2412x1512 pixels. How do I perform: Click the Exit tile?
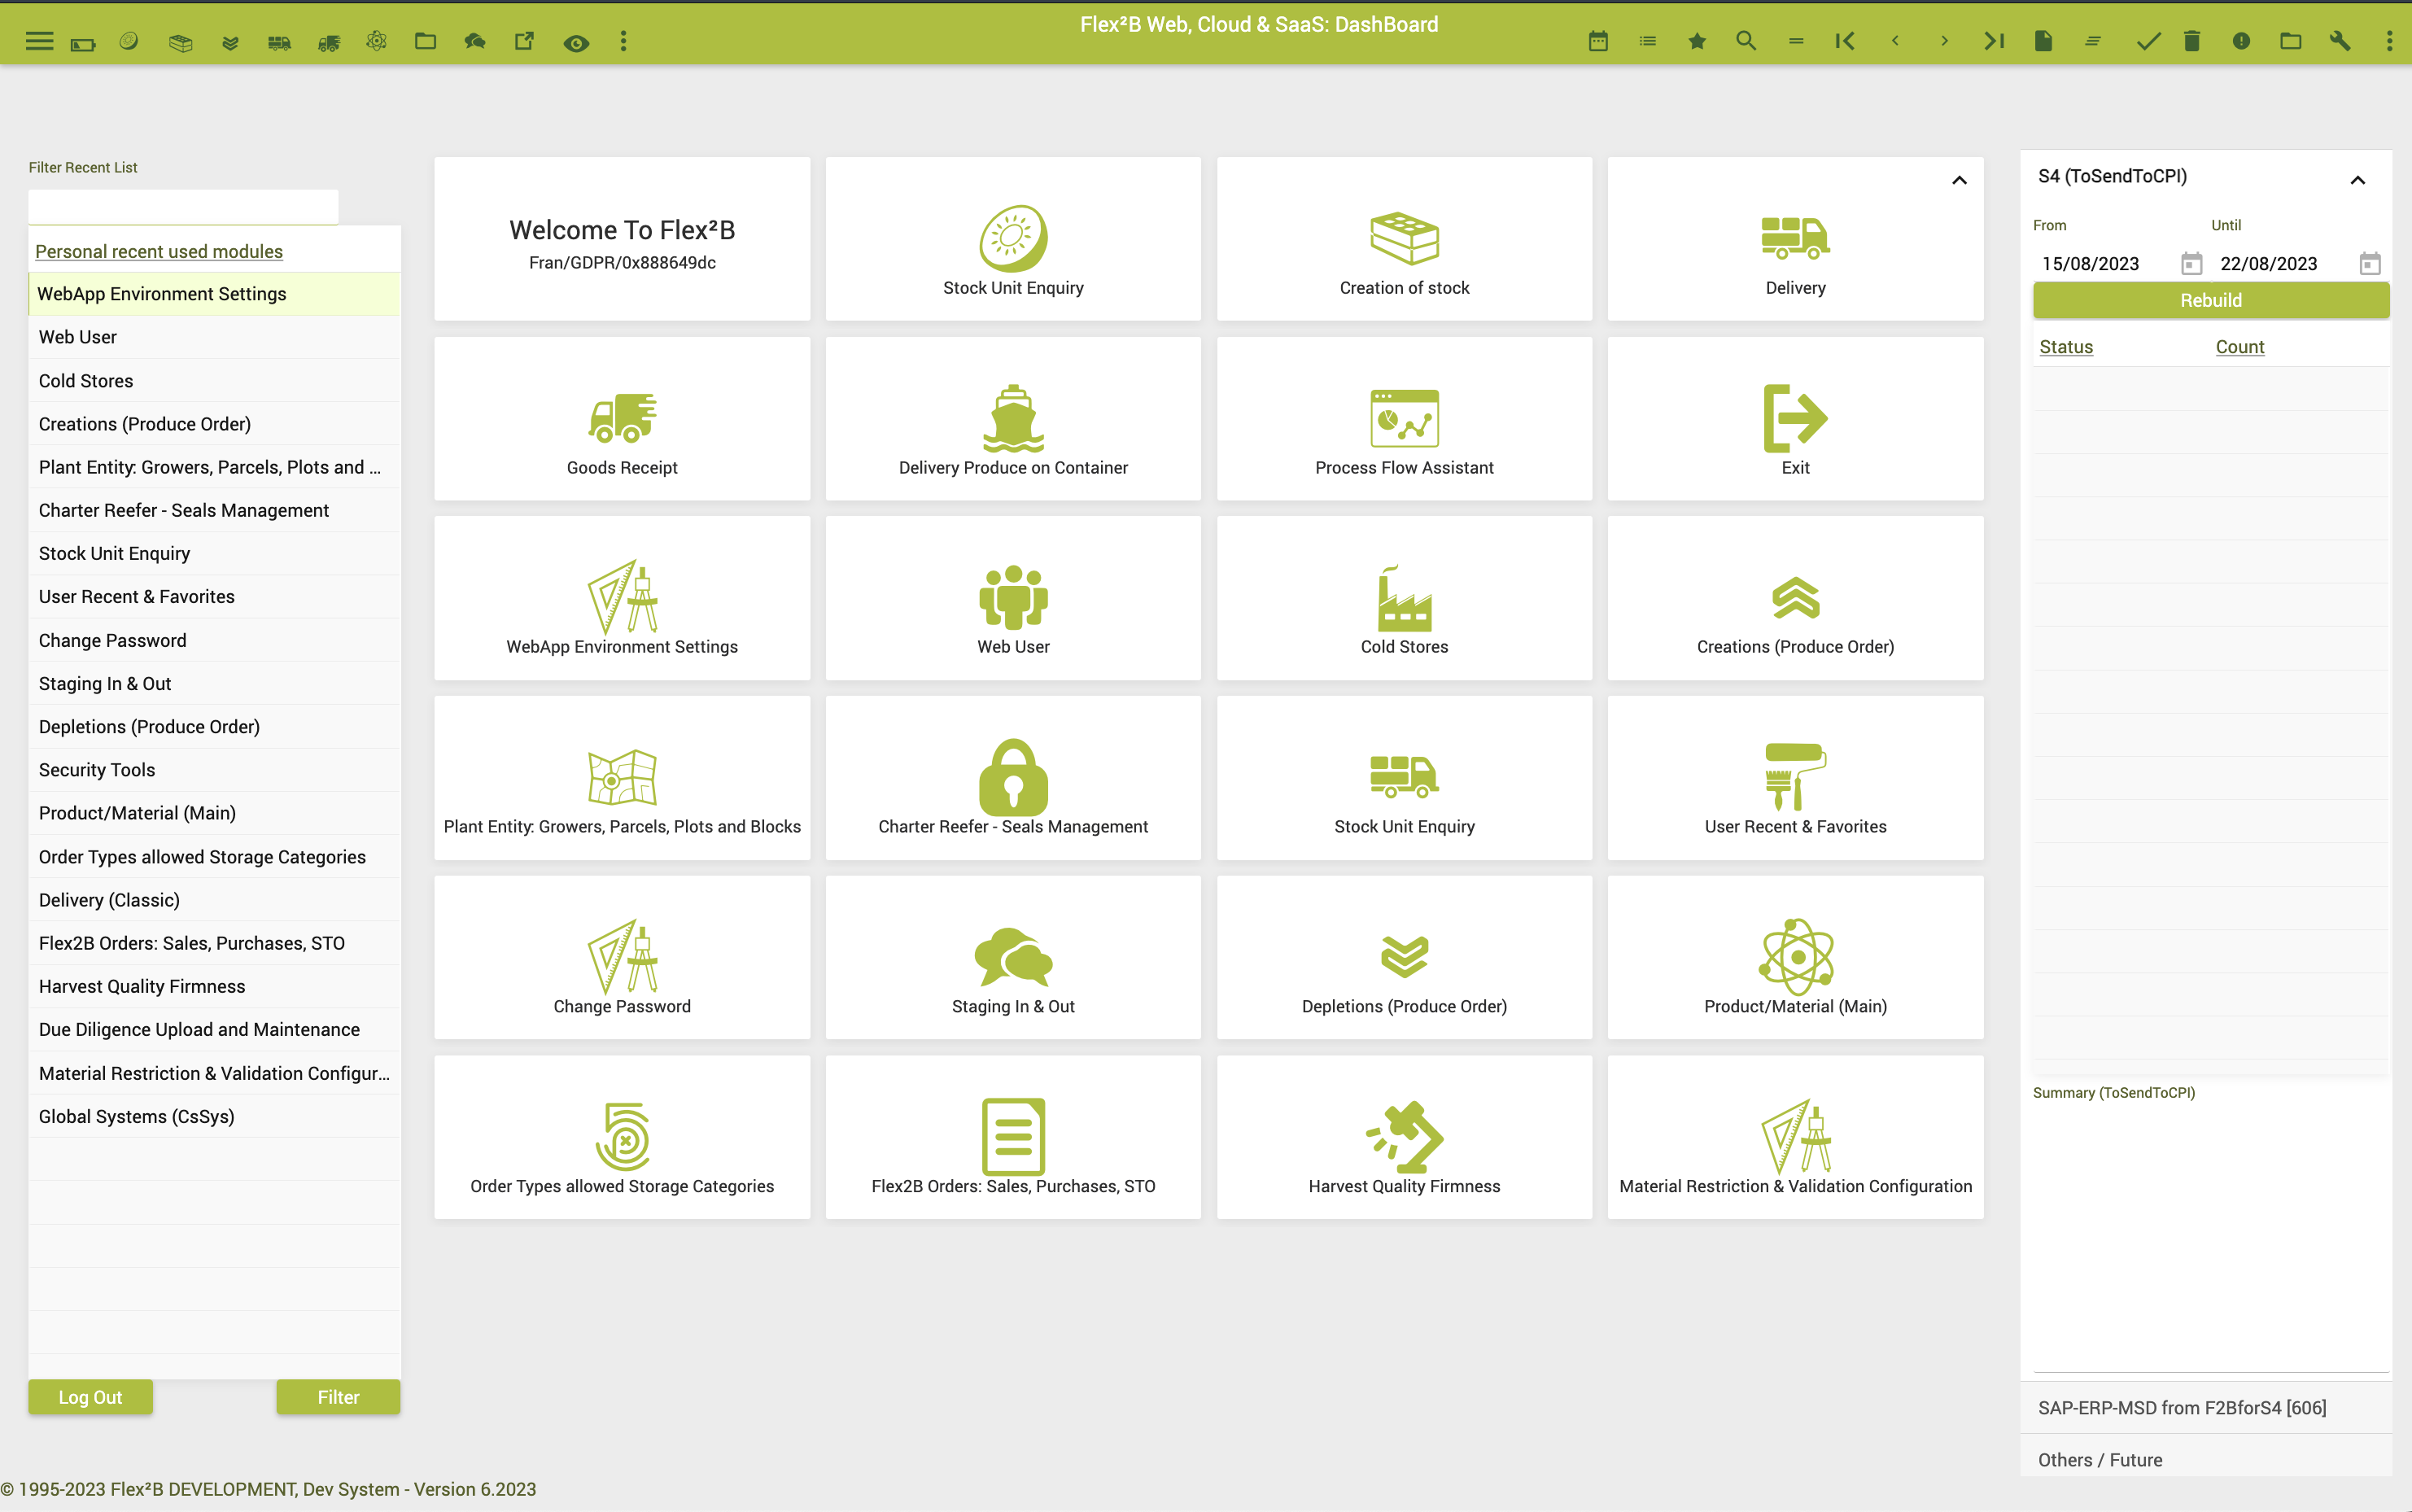pyautogui.click(x=1795, y=419)
